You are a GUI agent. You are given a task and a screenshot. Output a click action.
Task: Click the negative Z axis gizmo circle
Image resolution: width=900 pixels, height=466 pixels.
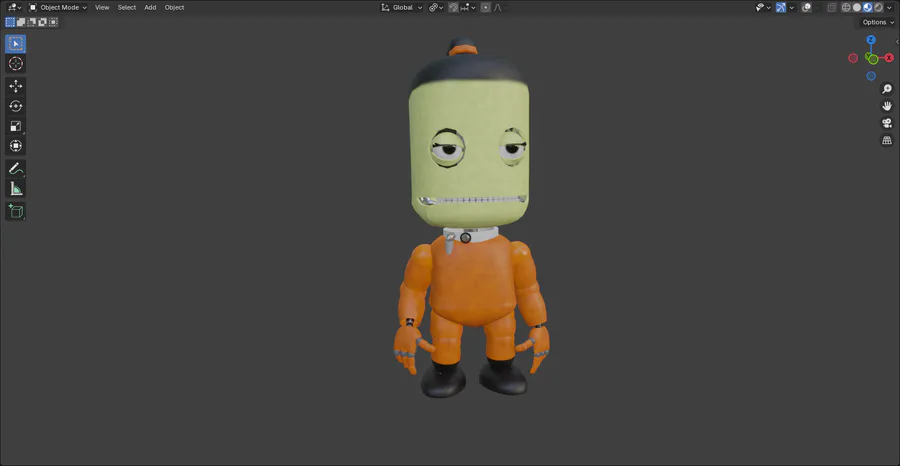coord(871,76)
